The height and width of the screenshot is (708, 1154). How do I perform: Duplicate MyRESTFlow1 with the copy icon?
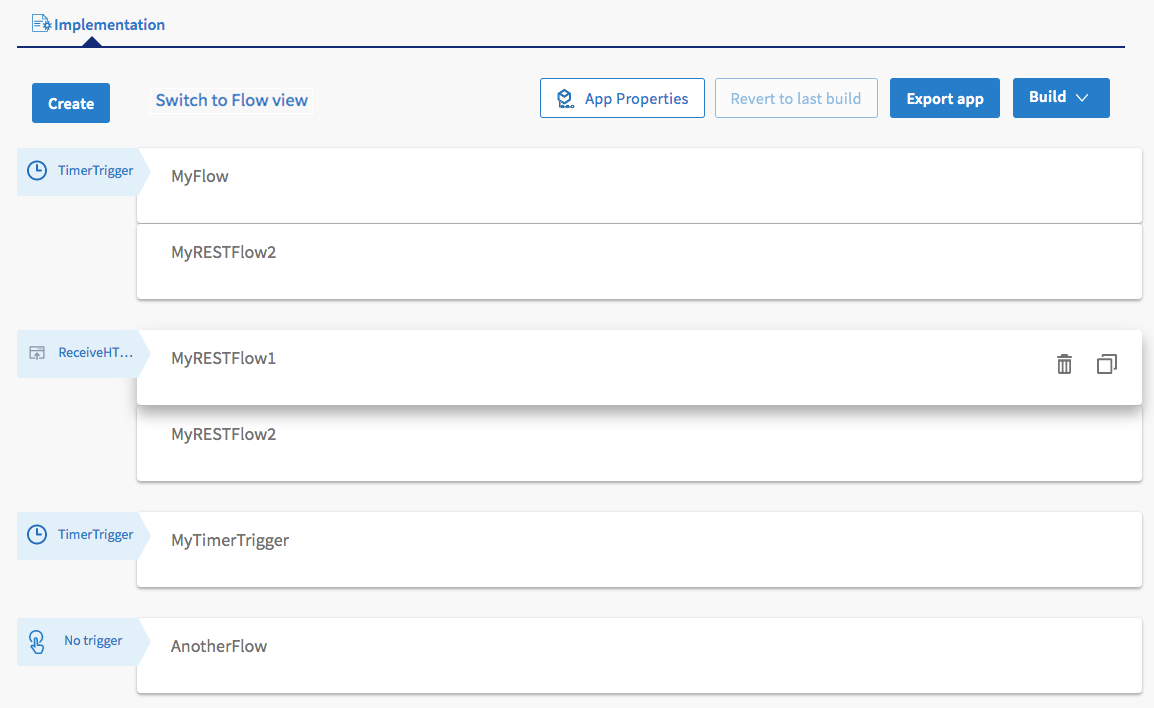[1106, 365]
